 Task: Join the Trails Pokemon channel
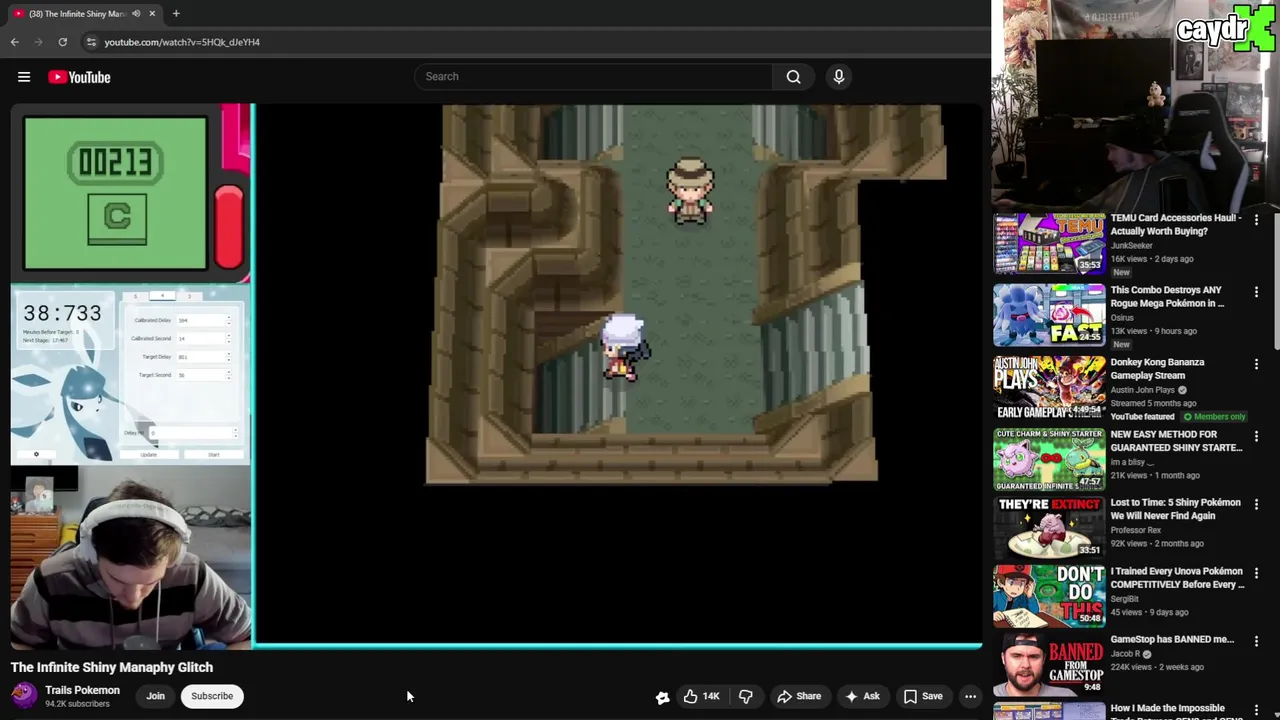coord(156,696)
